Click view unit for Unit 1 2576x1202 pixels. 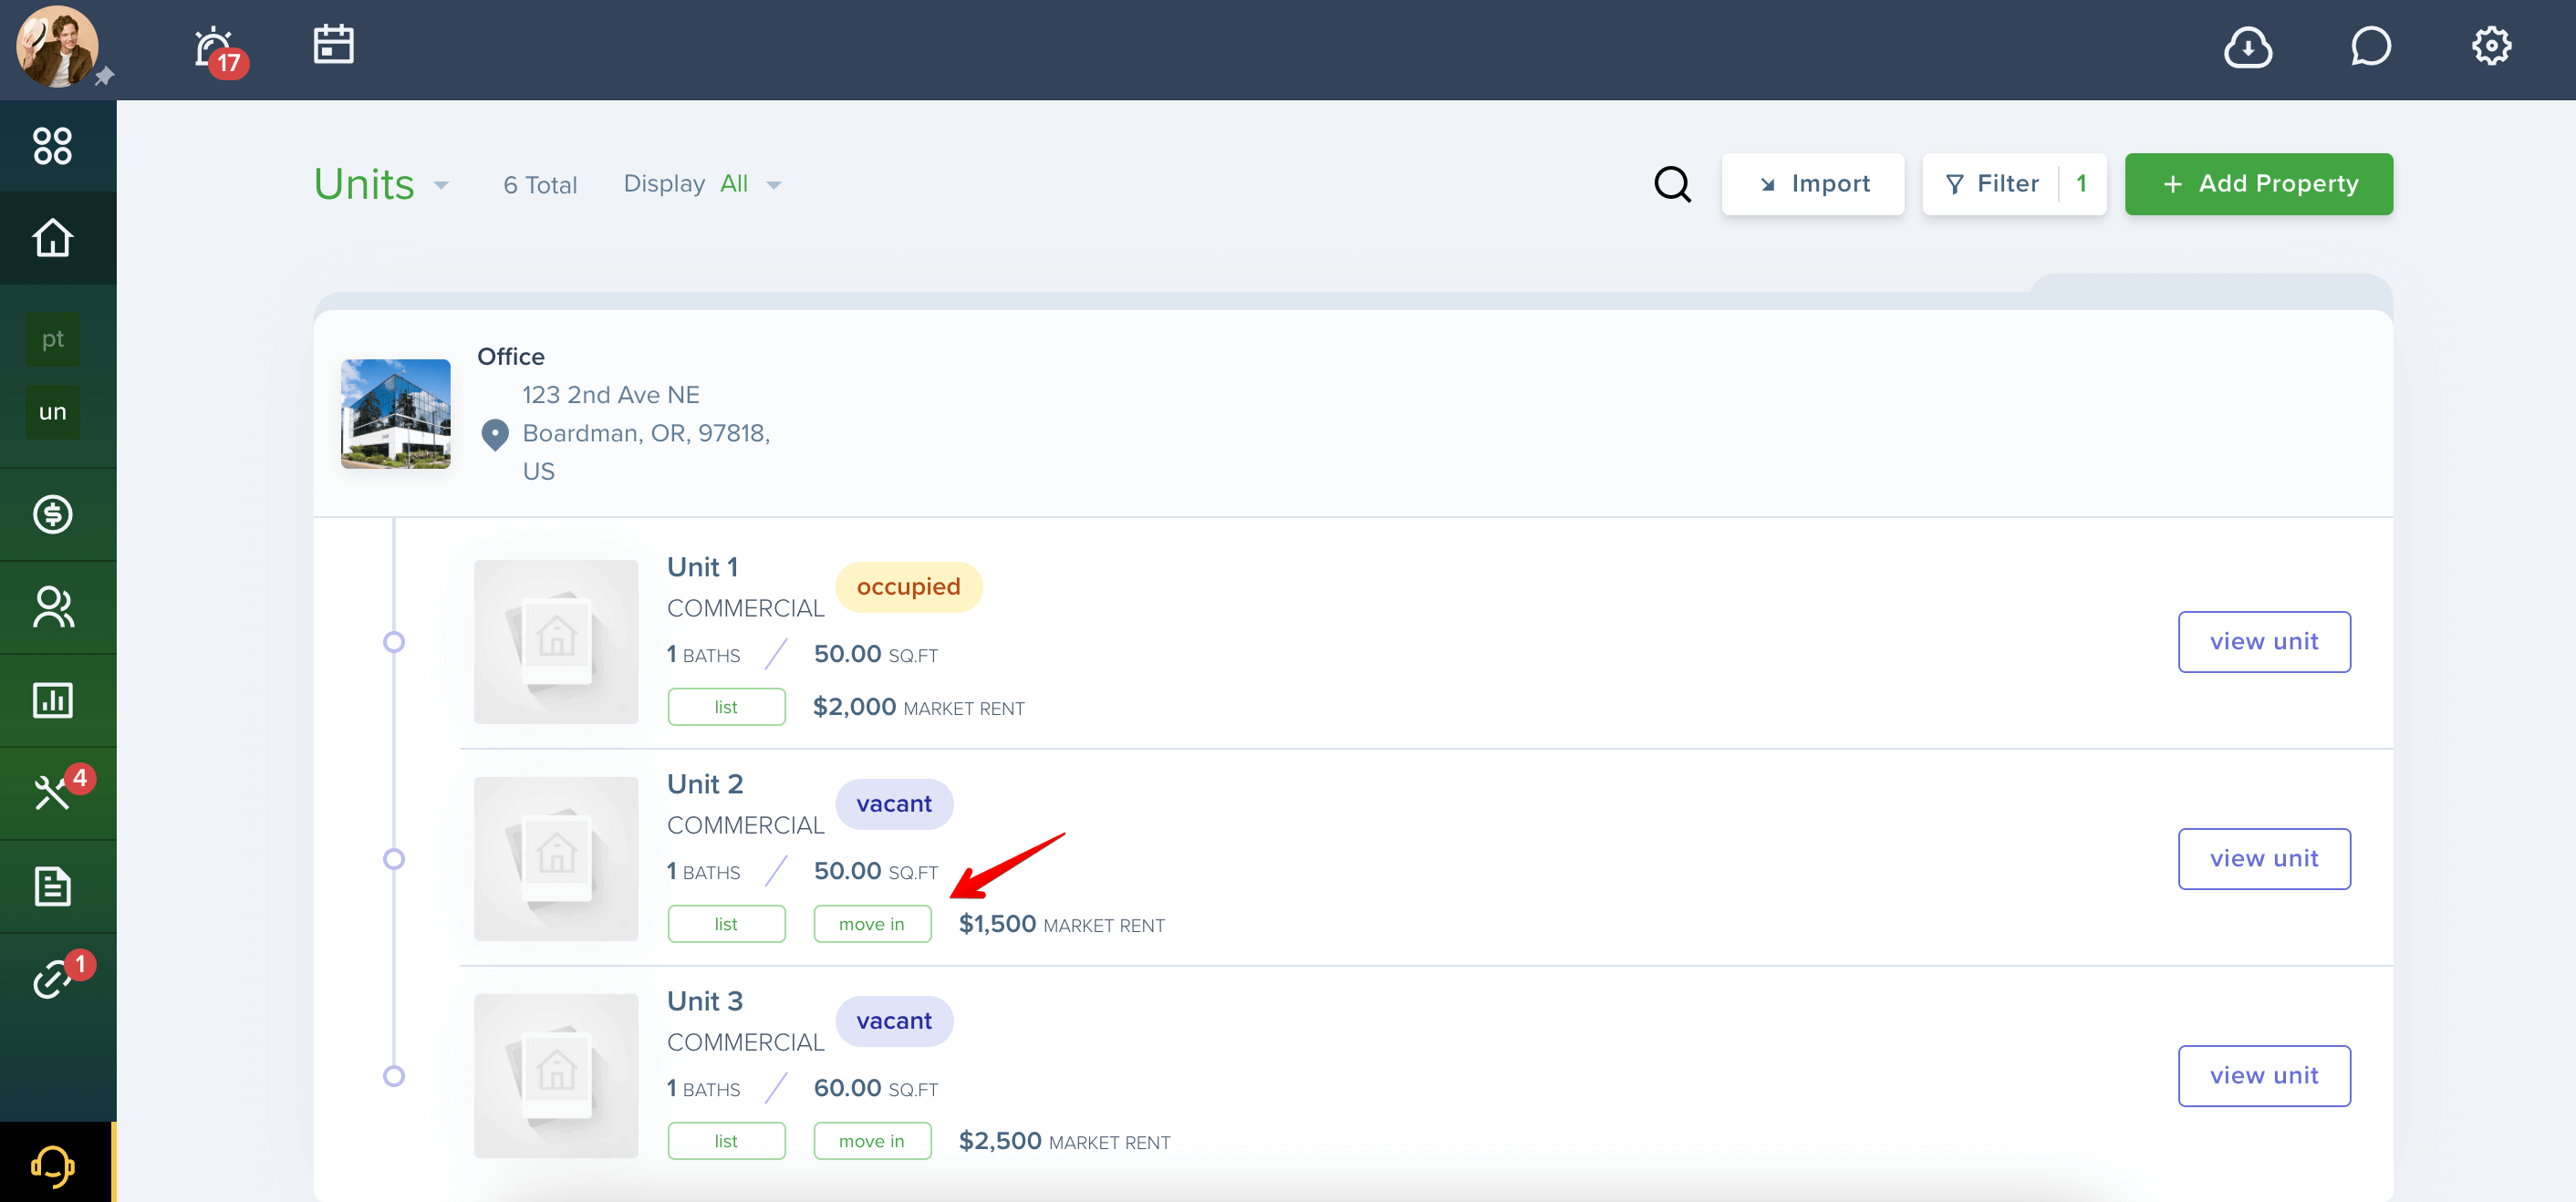2264,642
